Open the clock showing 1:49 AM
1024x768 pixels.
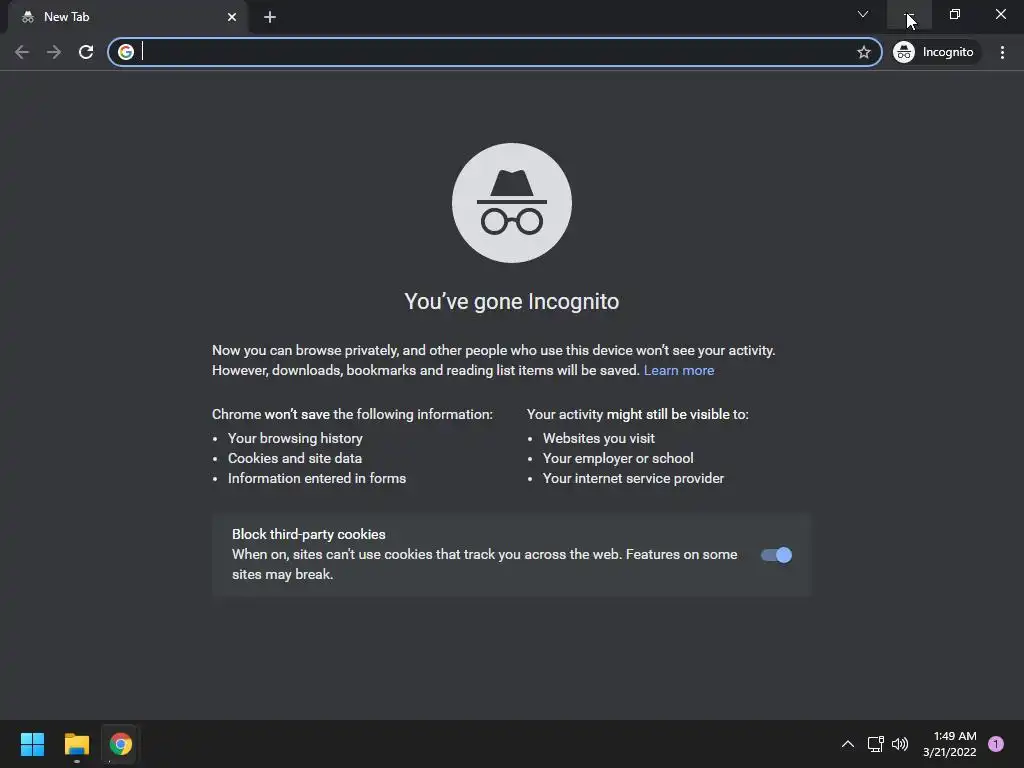(950, 744)
